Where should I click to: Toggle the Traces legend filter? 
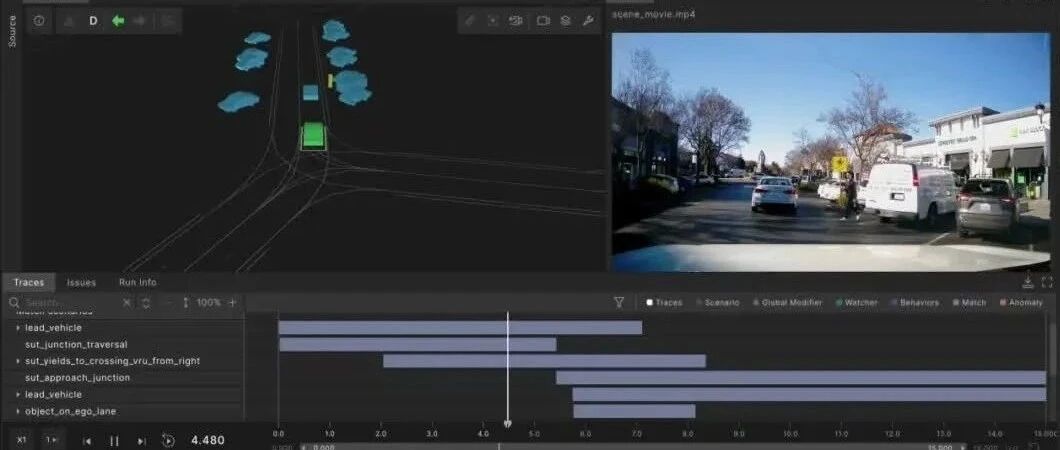click(x=664, y=303)
